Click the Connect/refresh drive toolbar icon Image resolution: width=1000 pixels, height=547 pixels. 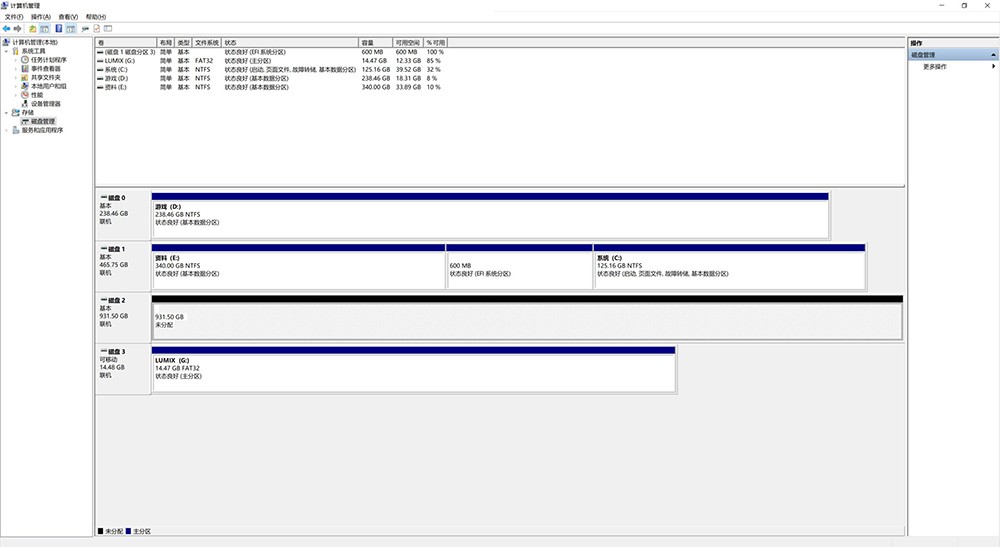[x=85, y=29]
